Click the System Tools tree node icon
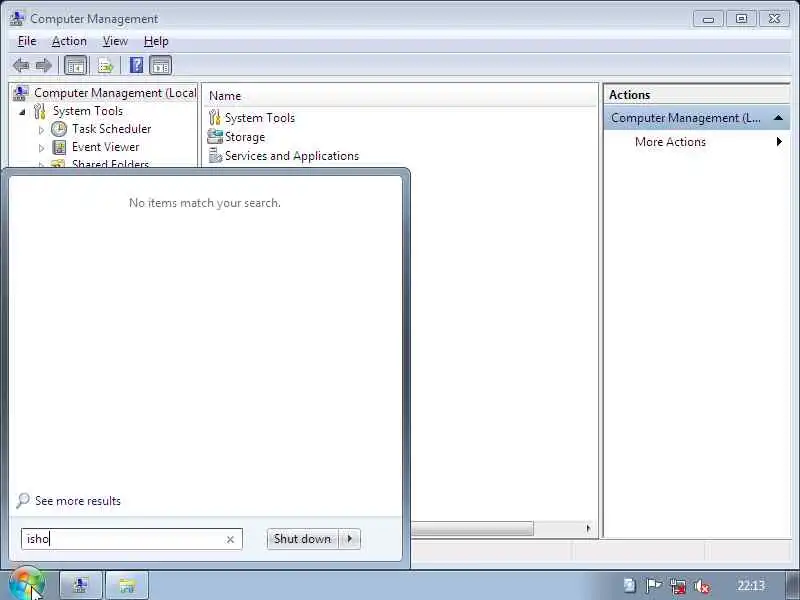Image resolution: width=800 pixels, height=600 pixels. point(39,111)
